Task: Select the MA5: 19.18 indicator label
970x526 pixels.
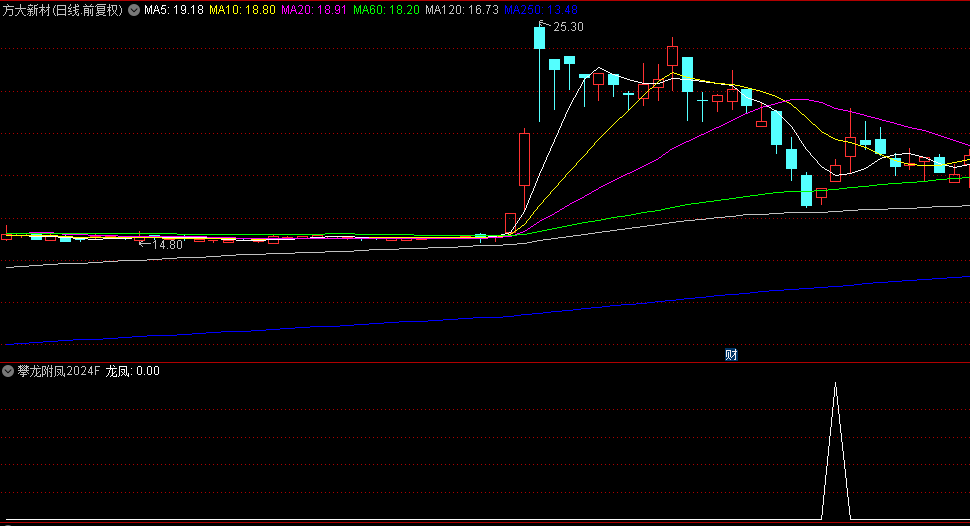Action: (174, 10)
